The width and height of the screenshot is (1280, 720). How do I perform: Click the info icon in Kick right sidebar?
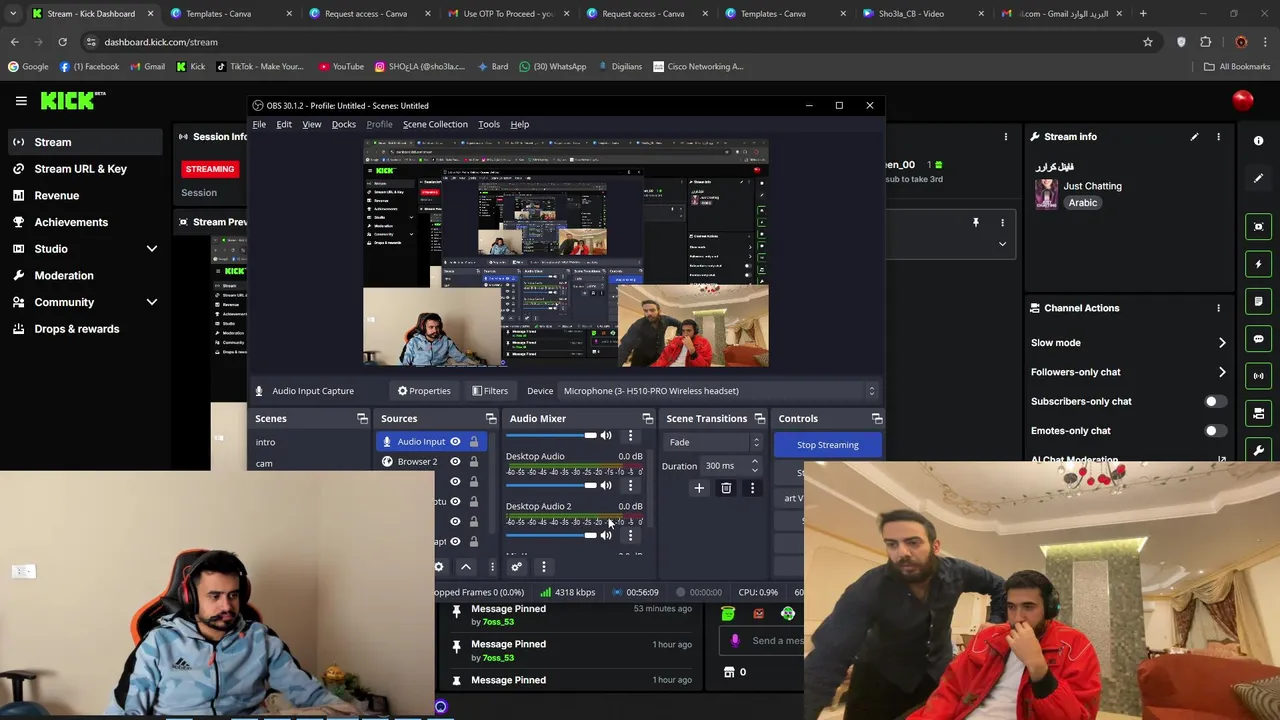[x=1259, y=141]
